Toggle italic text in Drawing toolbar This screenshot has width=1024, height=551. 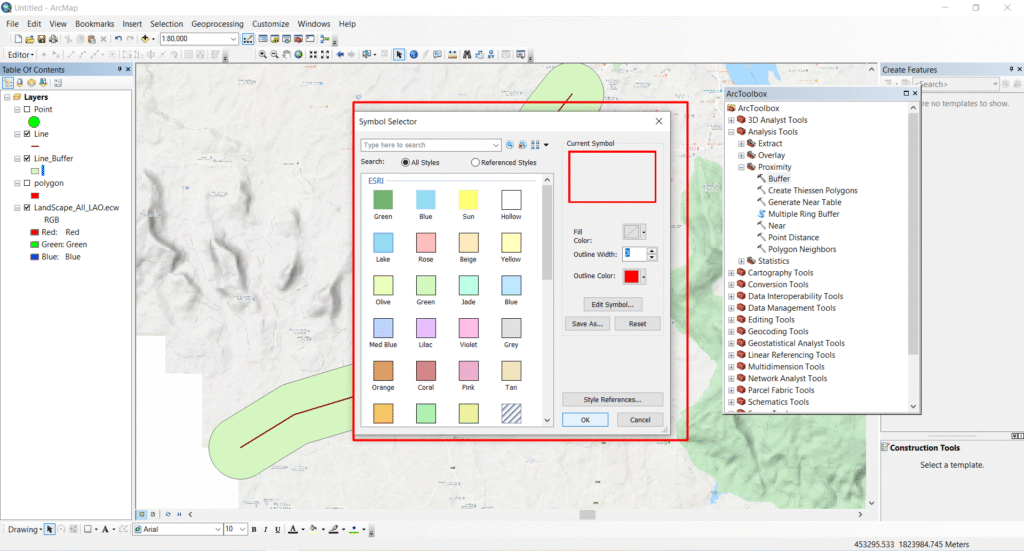[x=266, y=529]
